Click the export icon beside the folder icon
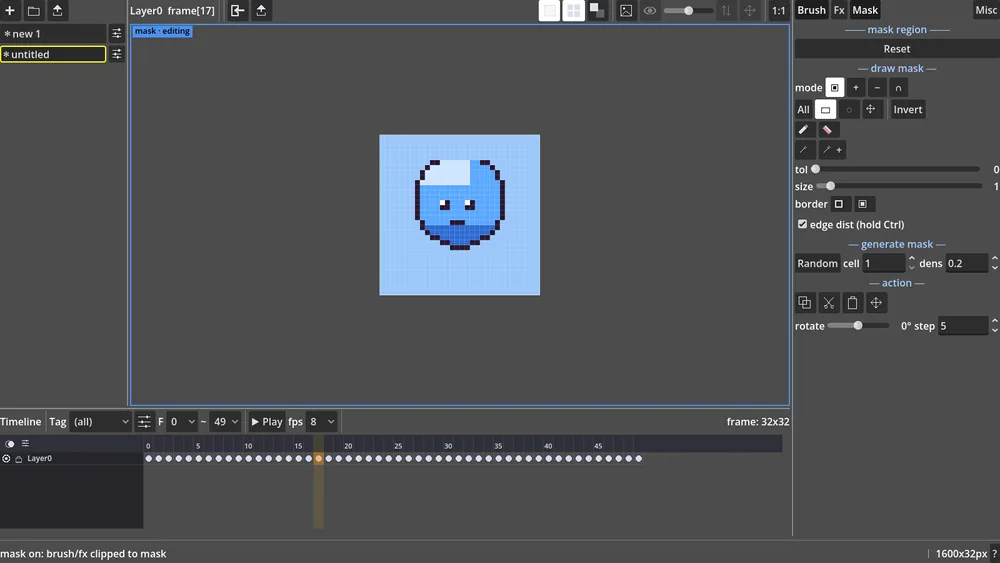 click(57, 10)
